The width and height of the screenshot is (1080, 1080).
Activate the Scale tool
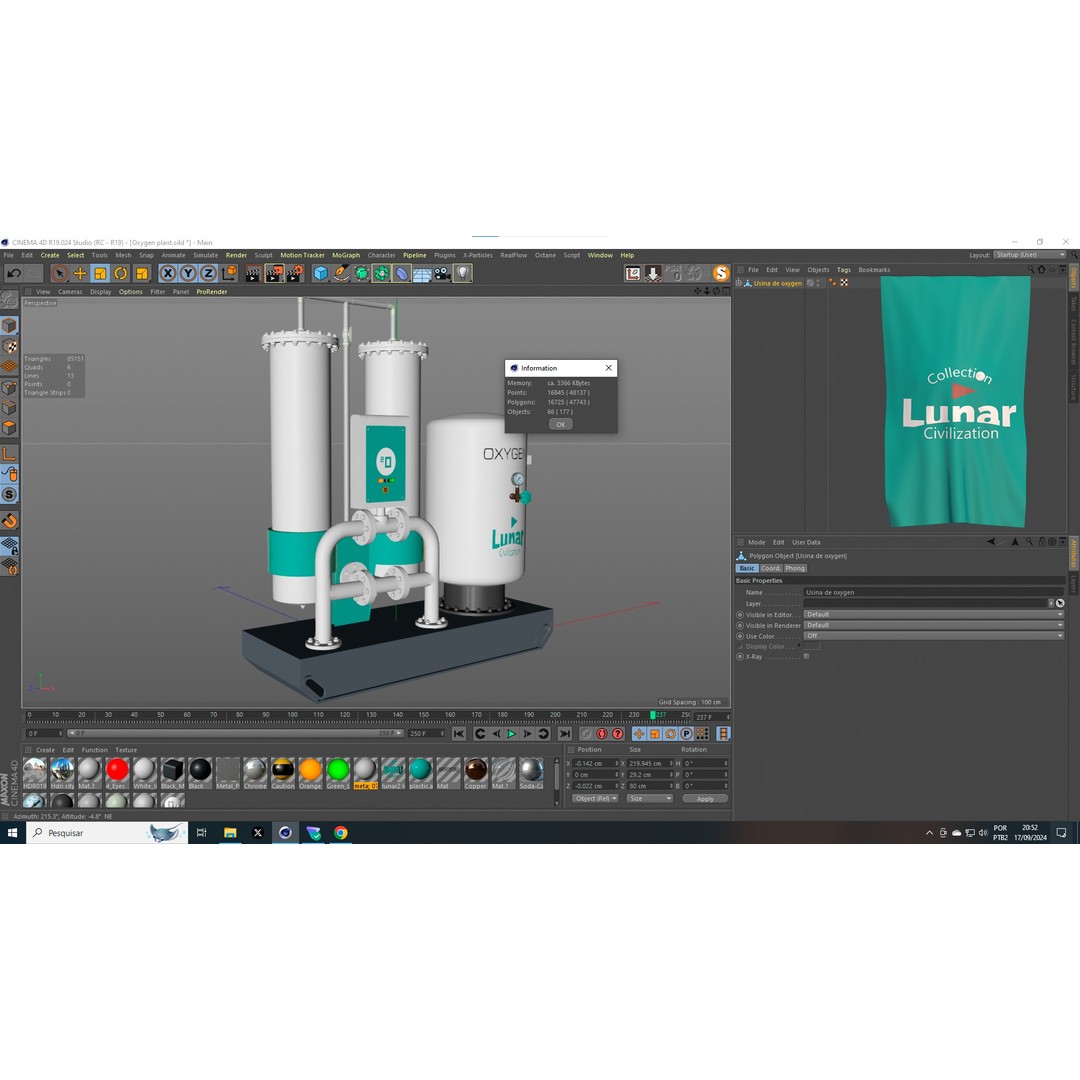(101, 273)
